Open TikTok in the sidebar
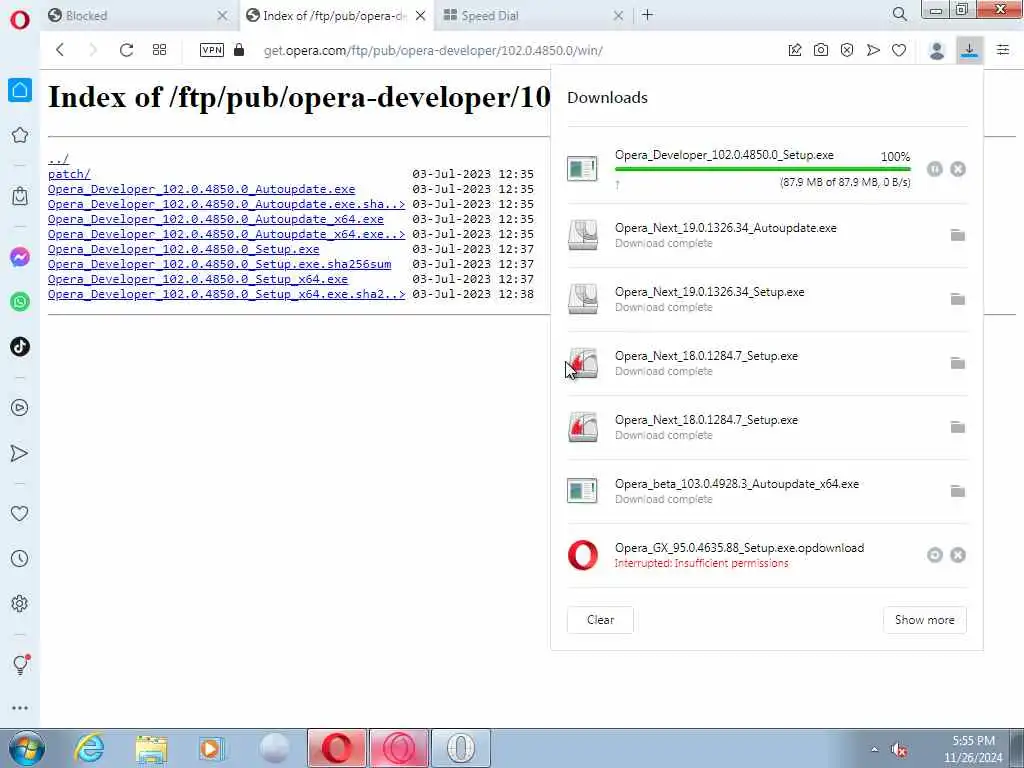 (x=20, y=347)
